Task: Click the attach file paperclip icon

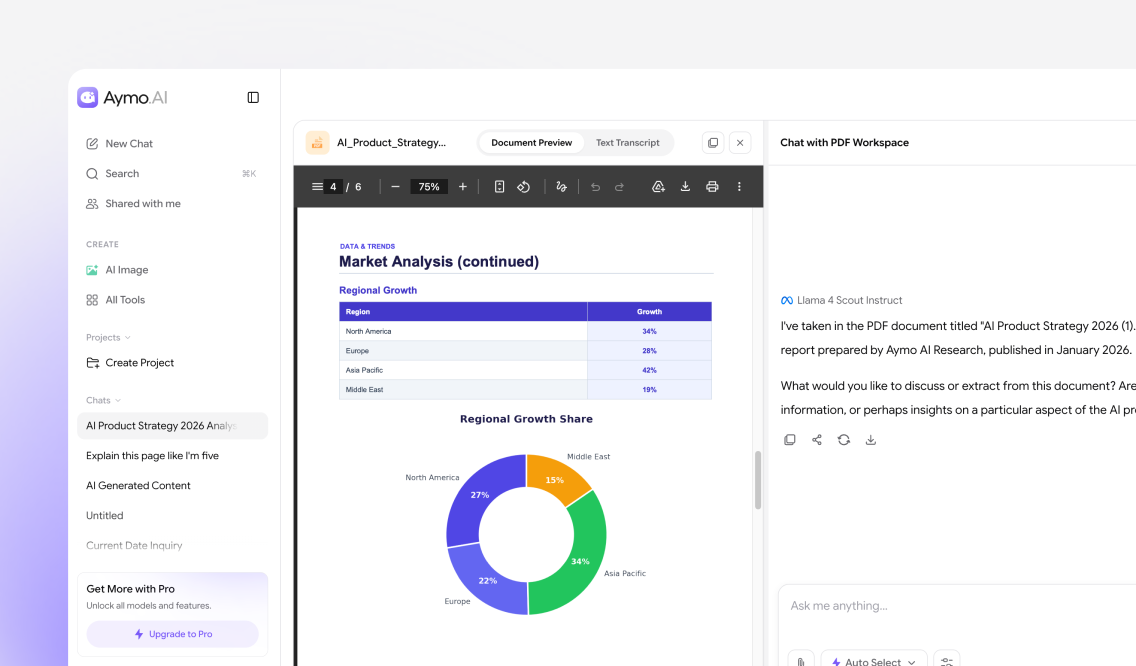Action: point(801,661)
